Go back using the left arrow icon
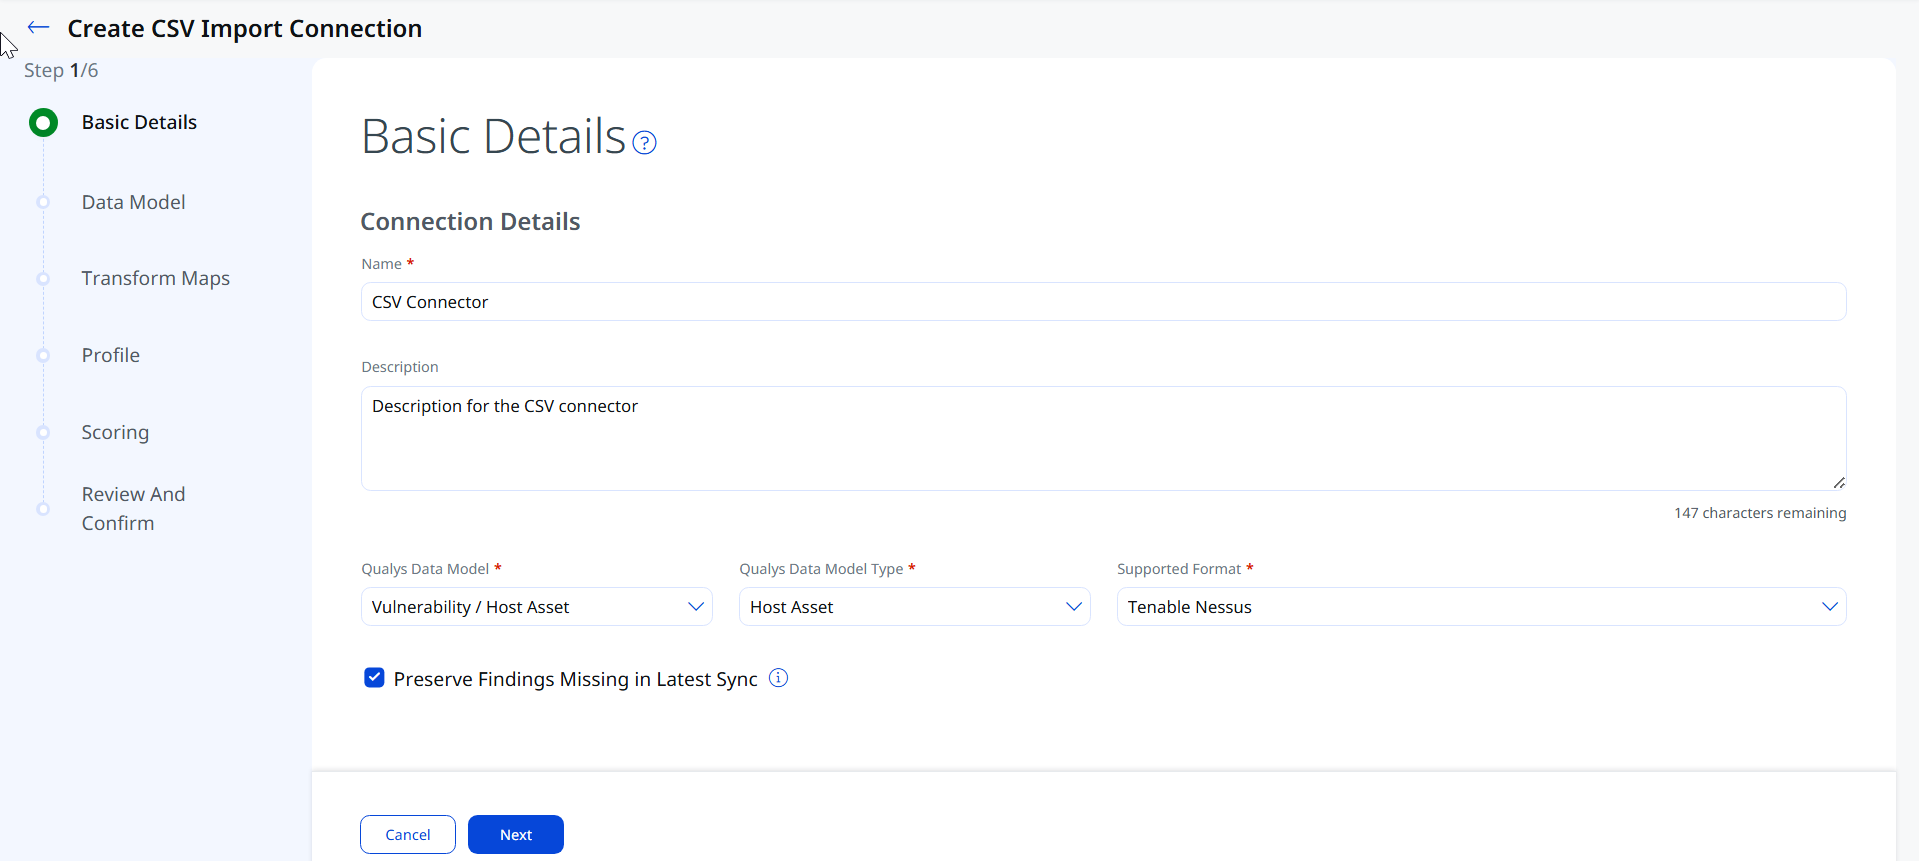The image size is (1919, 861). [x=39, y=27]
